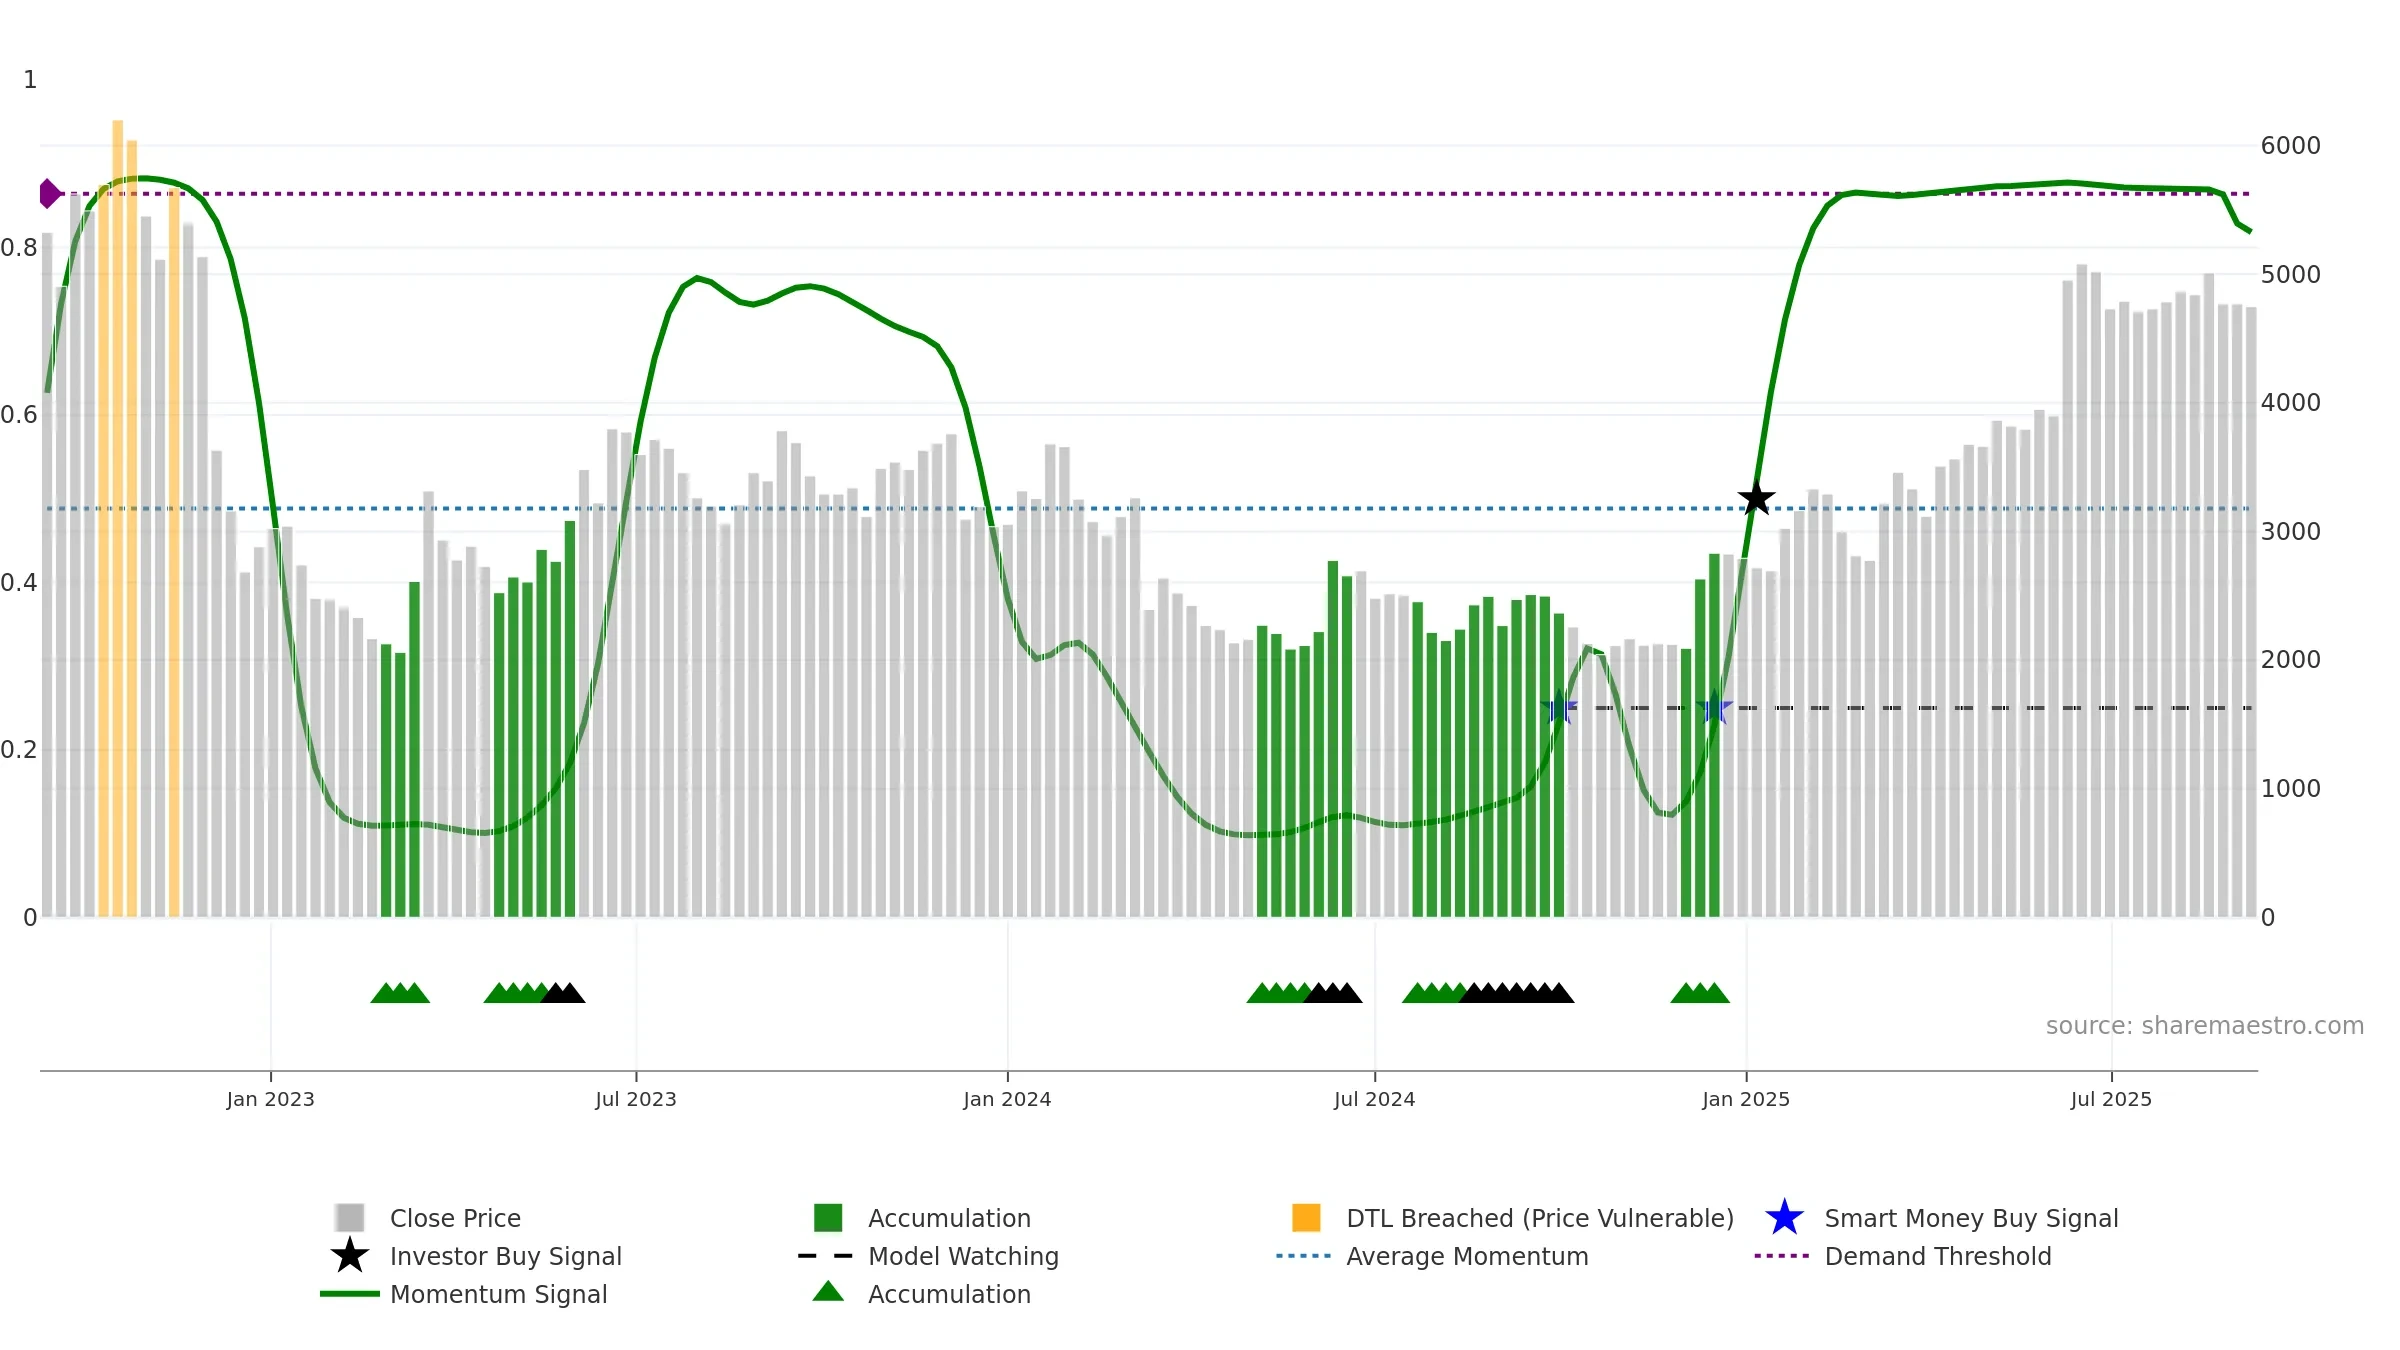Image resolution: width=2400 pixels, height=1350 pixels.
Task: Click the green Accumulation legend square
Action: coord(828,1218)
